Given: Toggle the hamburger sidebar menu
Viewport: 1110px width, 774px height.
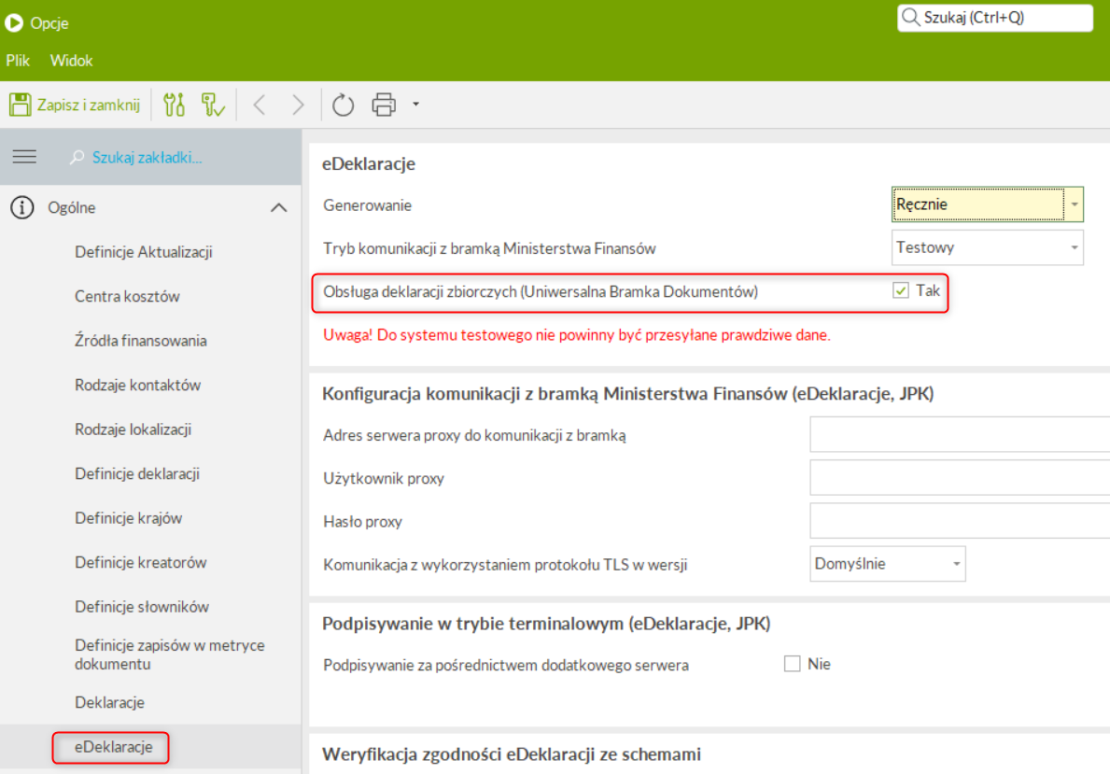Looking at the screenshot, I should 24,157.
